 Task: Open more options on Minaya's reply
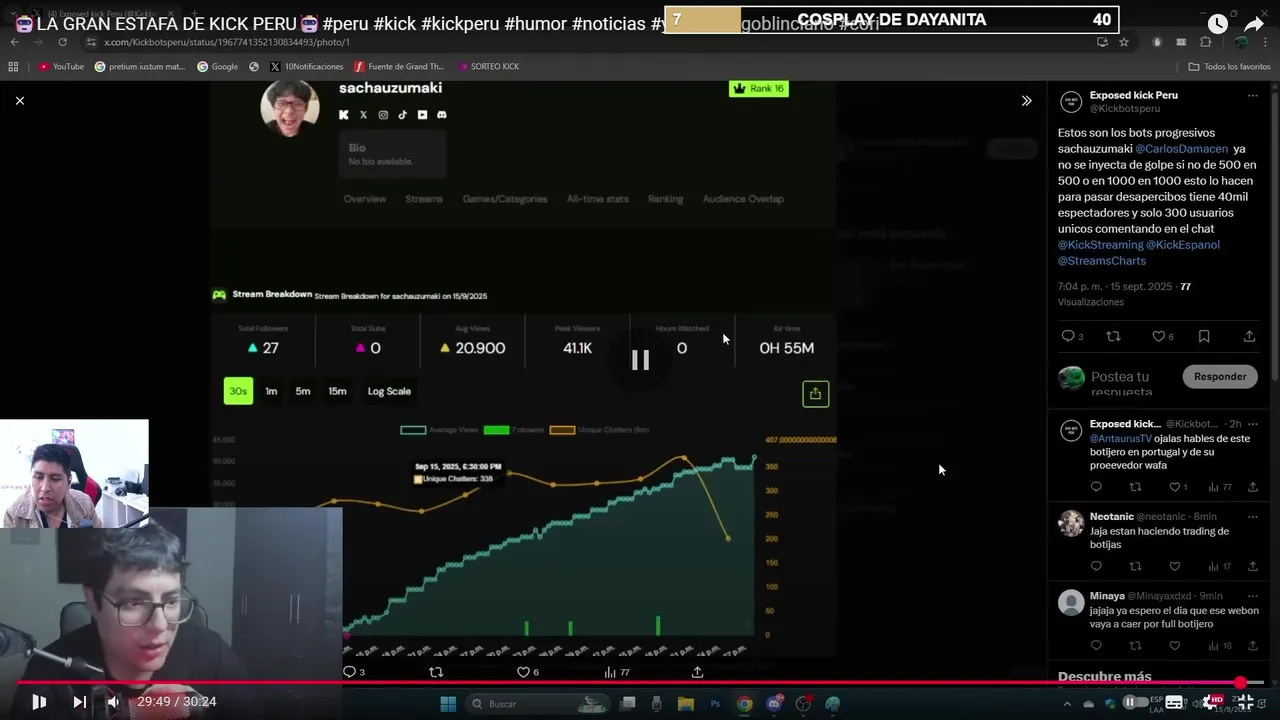1252,596
